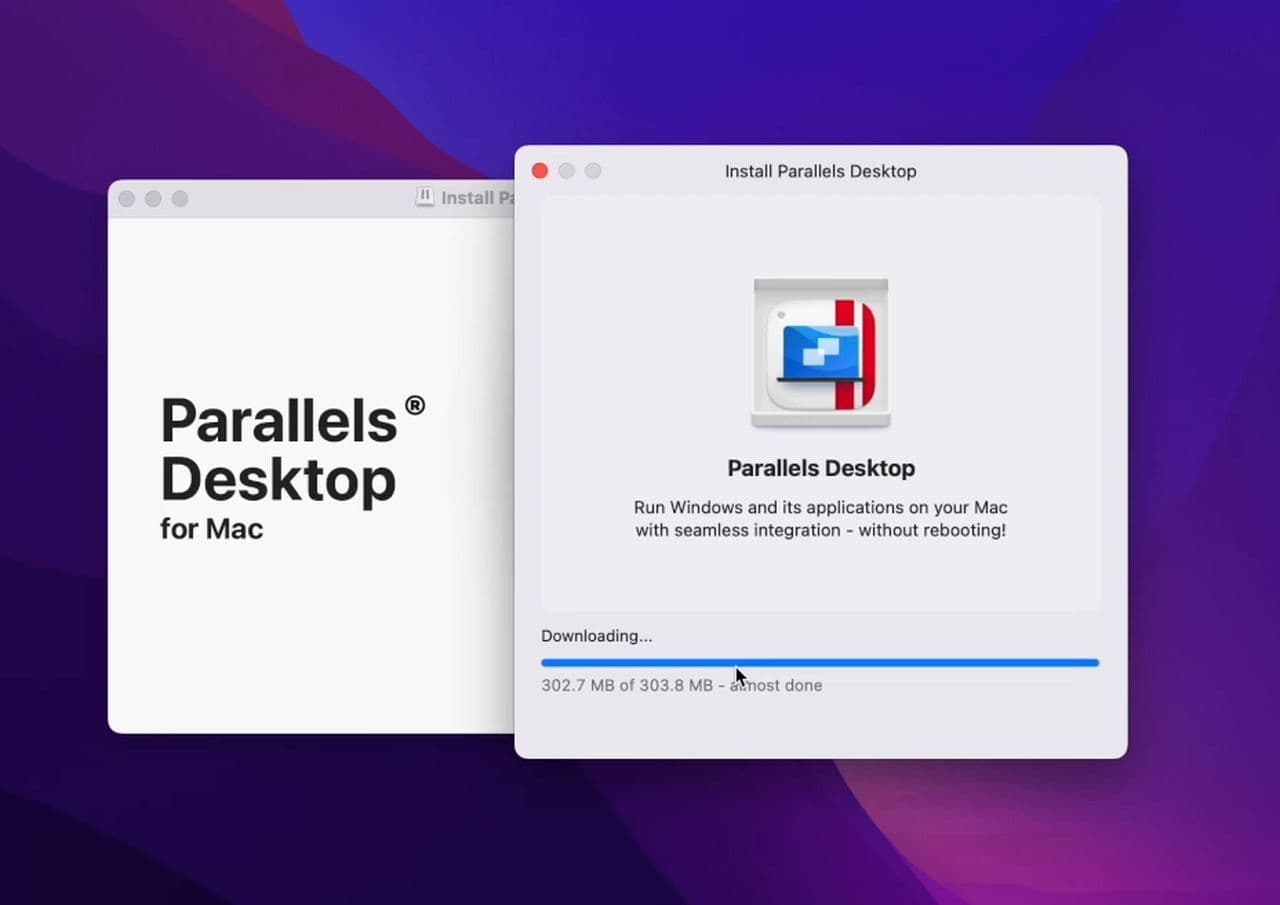Click the grayed minimize button of front installer window

pos(567,171)
